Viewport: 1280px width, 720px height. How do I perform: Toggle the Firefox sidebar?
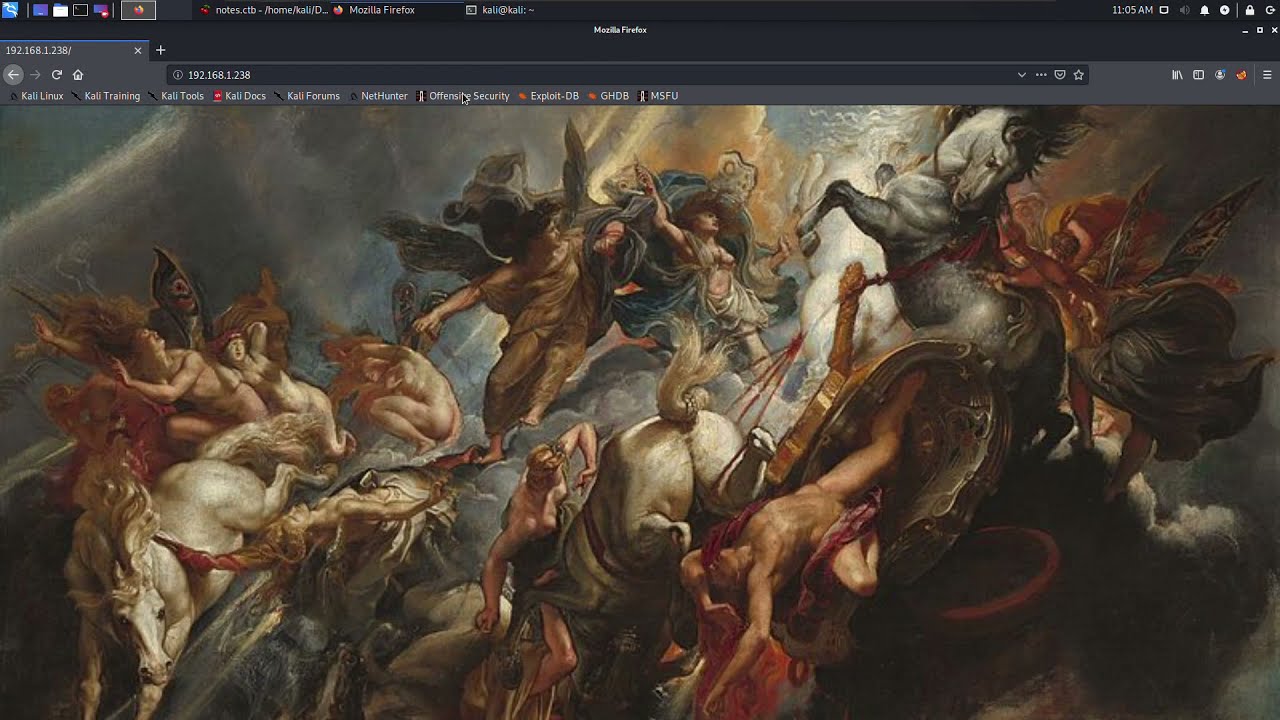pos(1198,75)
